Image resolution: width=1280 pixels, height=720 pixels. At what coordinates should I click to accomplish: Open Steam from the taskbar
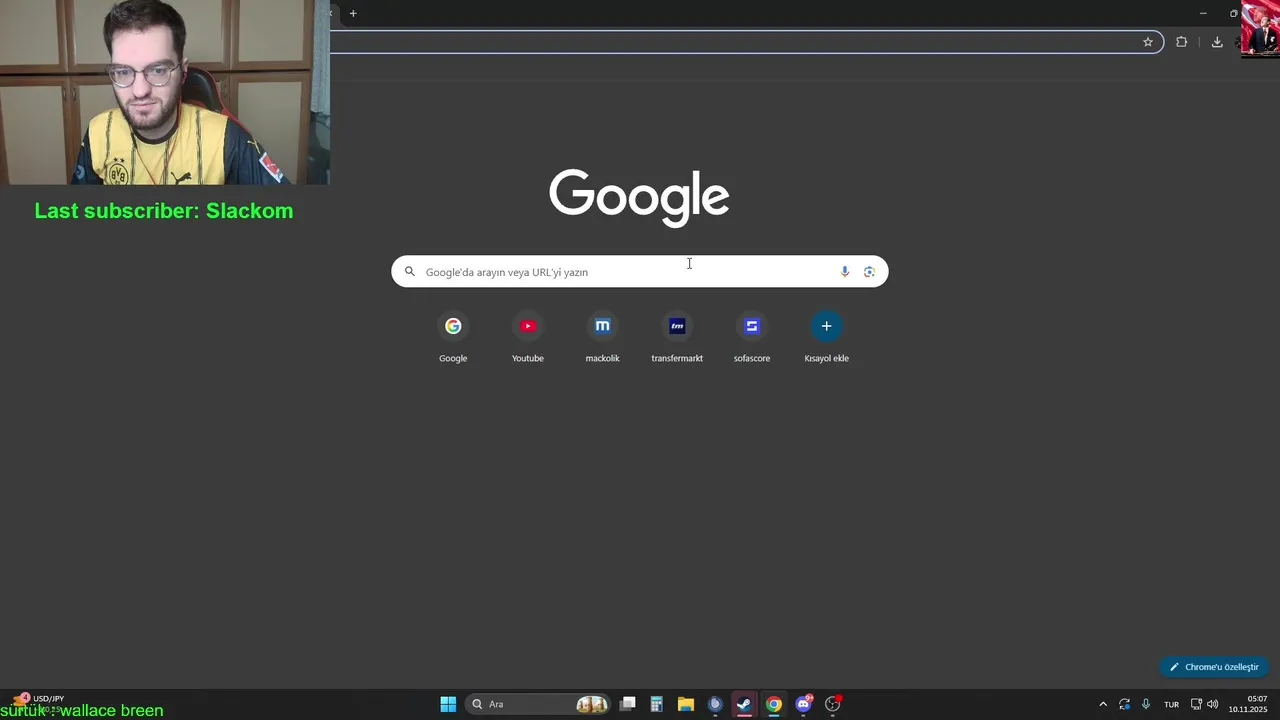coord(744,704)
